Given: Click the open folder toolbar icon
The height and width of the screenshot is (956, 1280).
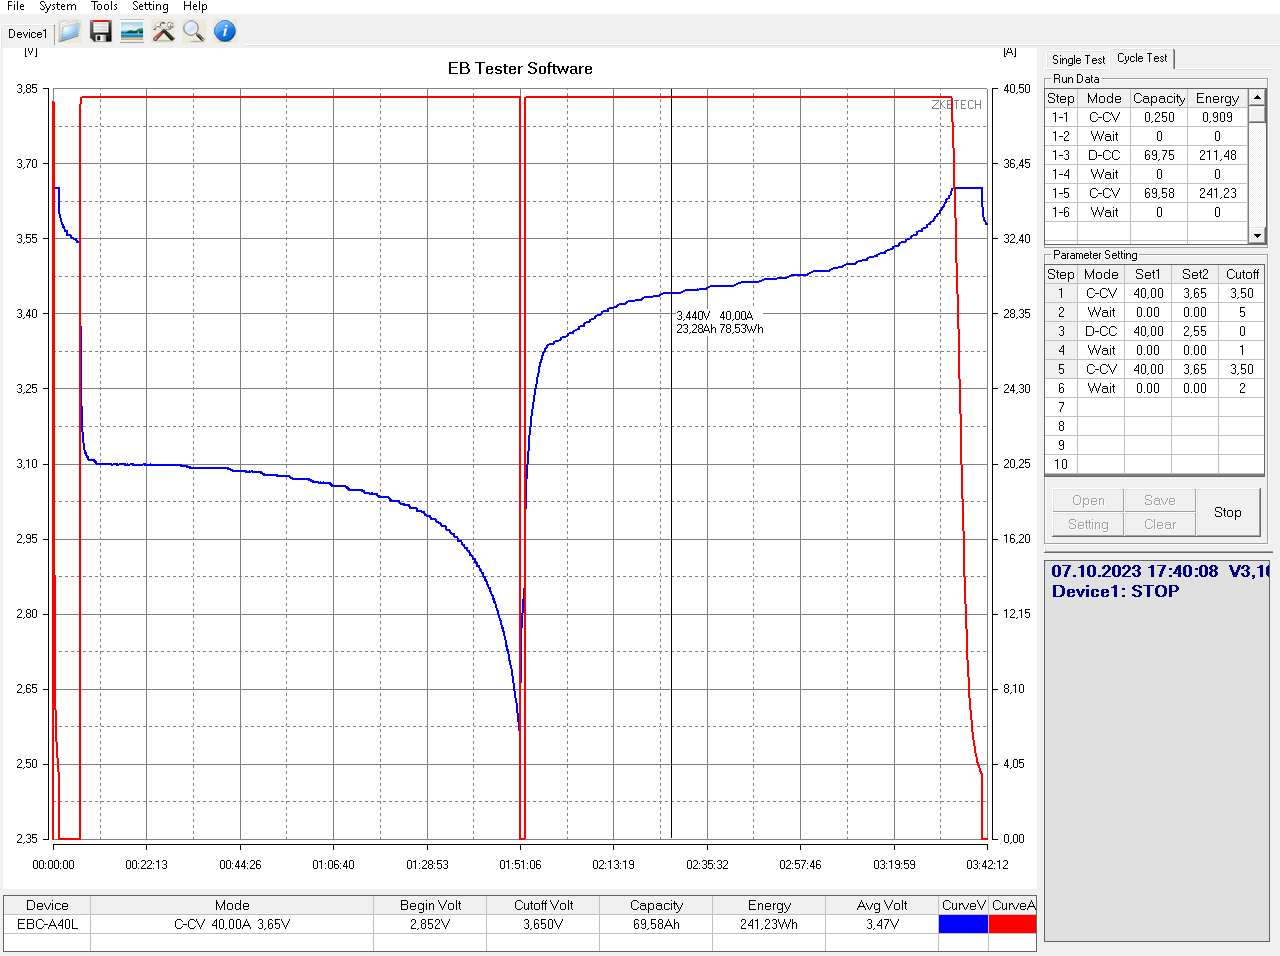Looking at the screenshot, I should pyautogui.click(x=69, y=32).
